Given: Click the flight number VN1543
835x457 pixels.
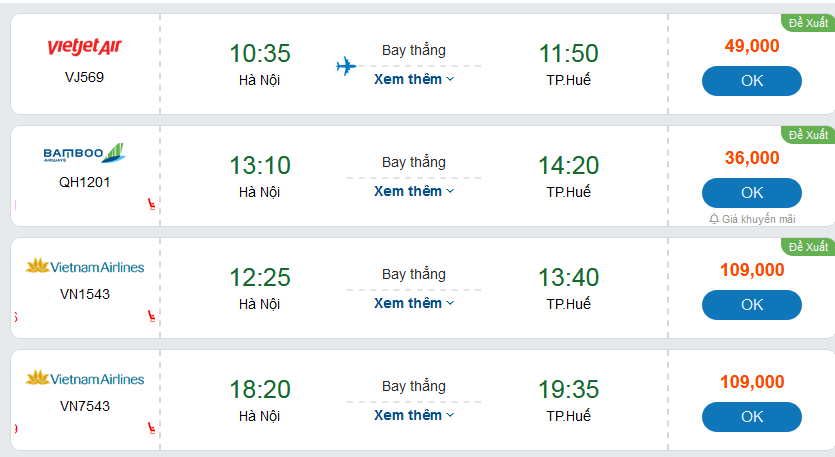Looking at the screenshot, I should pyautogui.click(x=85, y=294).
